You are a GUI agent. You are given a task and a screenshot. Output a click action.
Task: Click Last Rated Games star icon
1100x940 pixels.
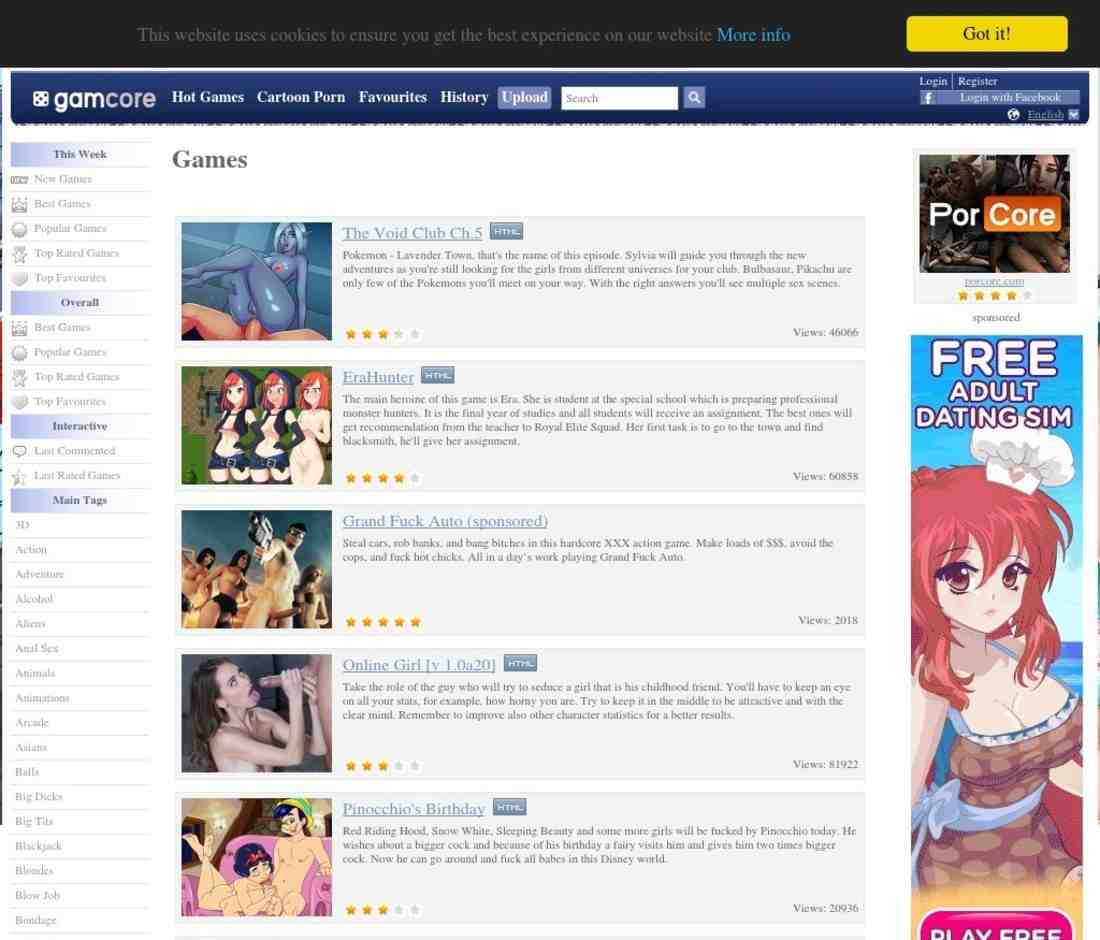click(20, 476)
